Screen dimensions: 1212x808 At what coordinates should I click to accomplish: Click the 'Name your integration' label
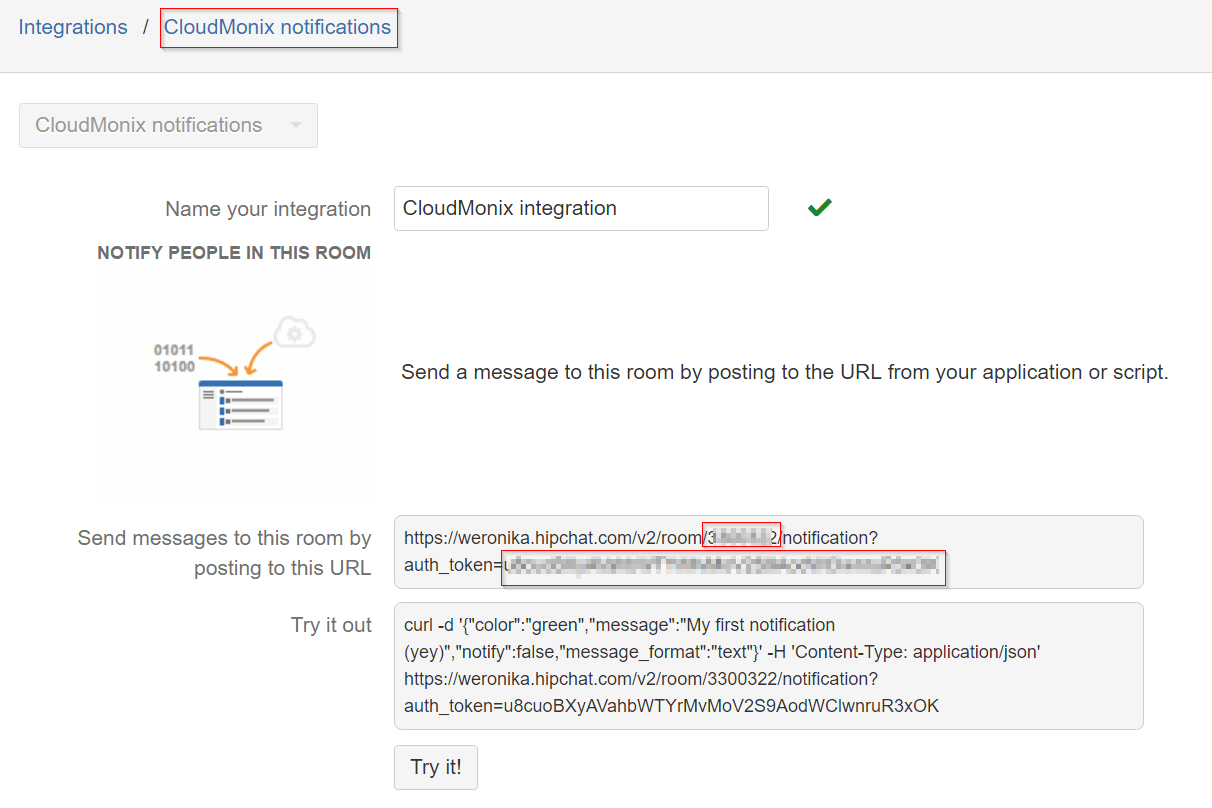pyautogui.click(x=268, y=209)
